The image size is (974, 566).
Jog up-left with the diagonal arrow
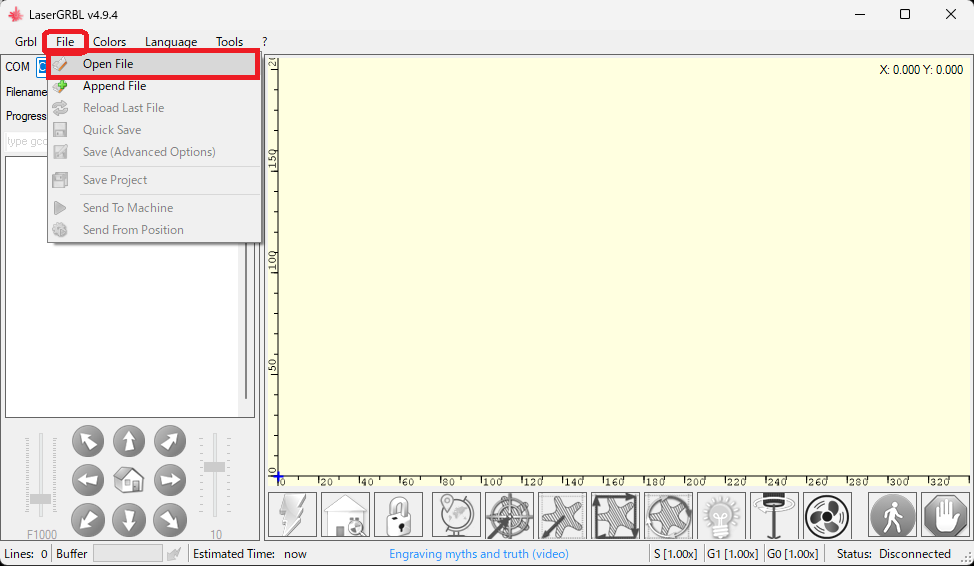88,441
